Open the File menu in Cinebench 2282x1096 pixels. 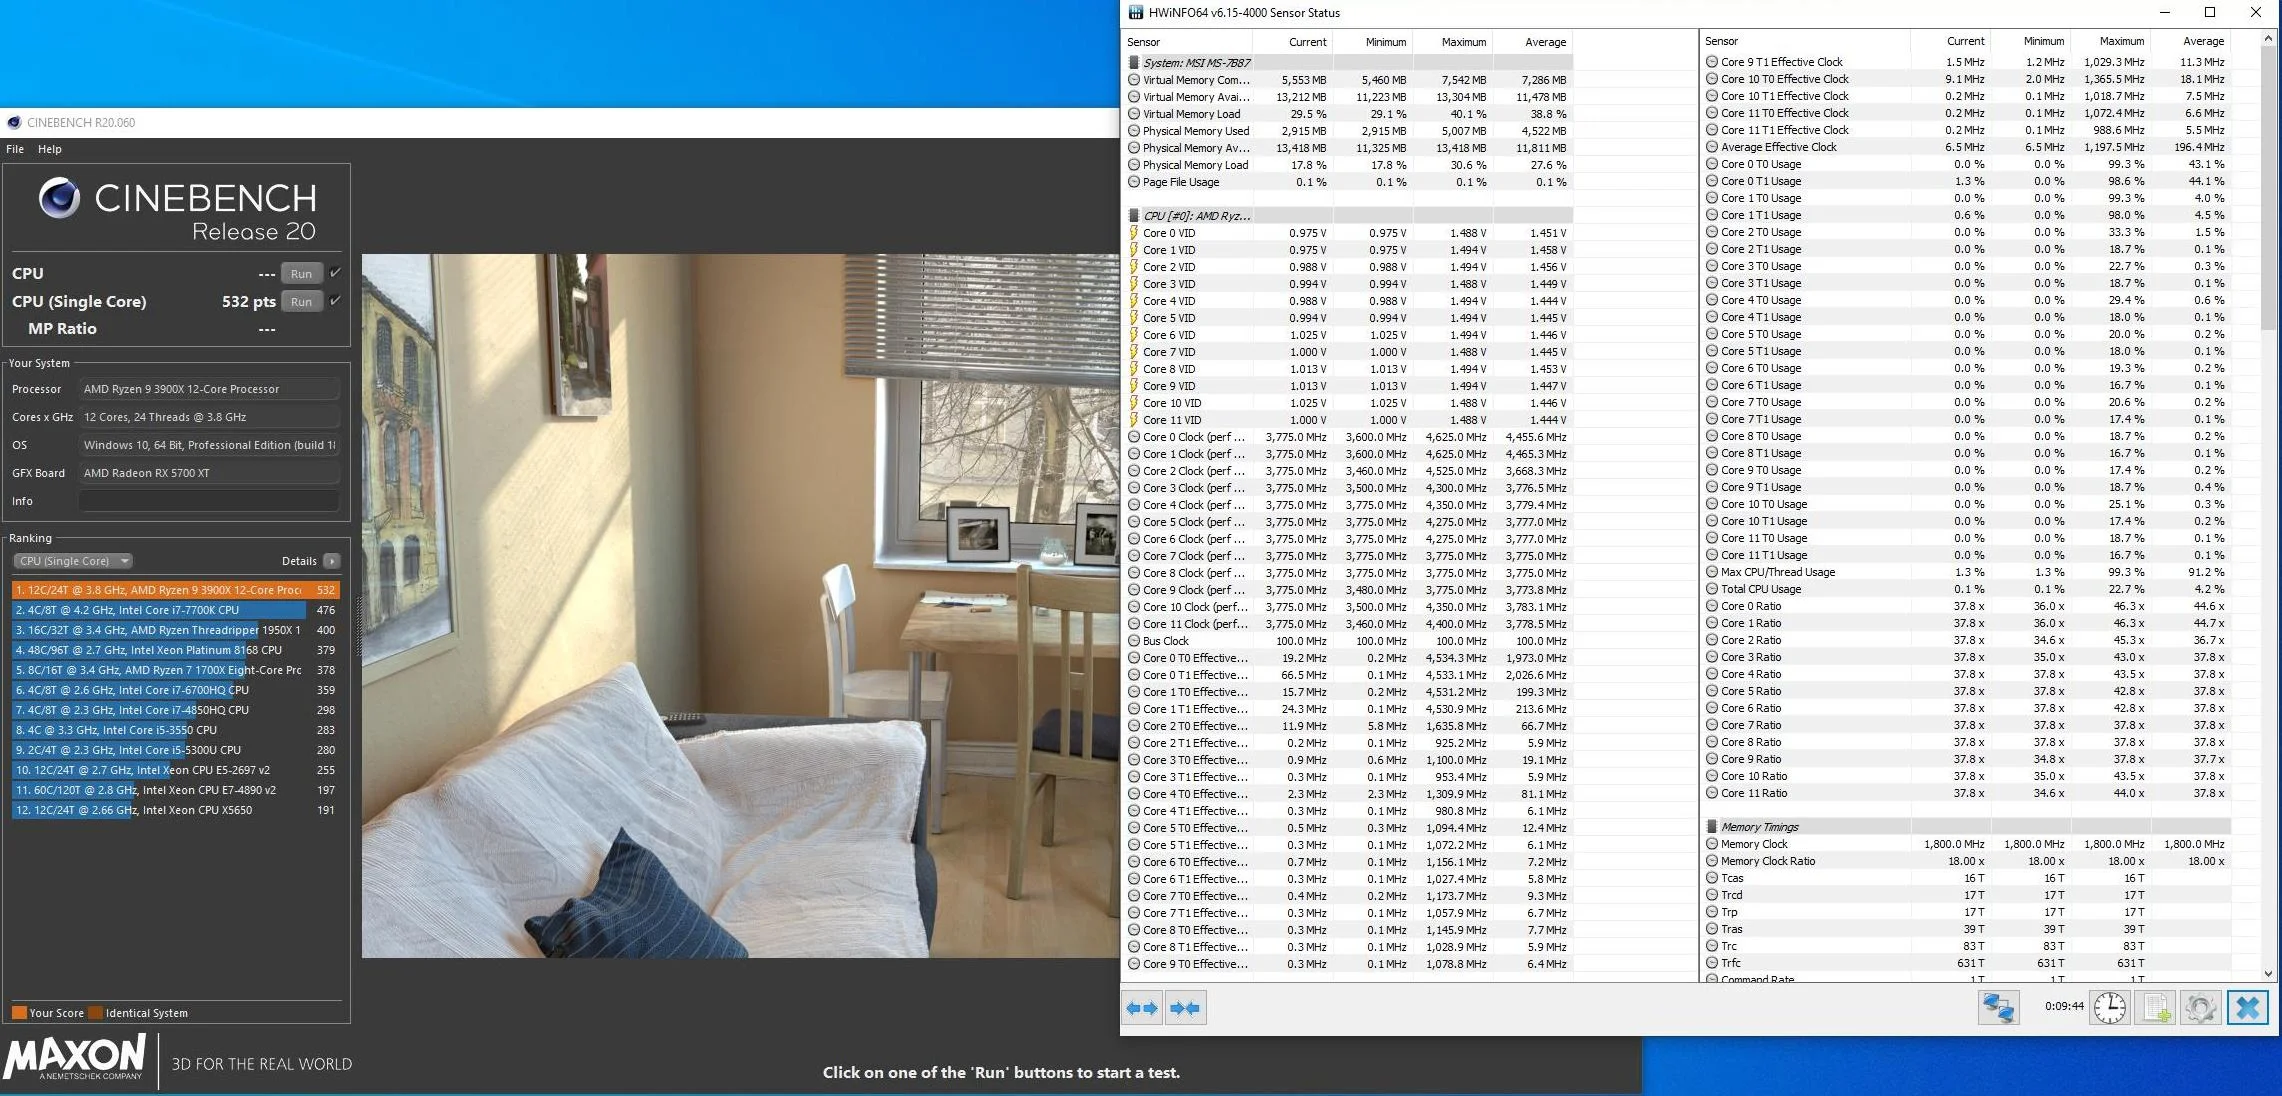(15, 149)
